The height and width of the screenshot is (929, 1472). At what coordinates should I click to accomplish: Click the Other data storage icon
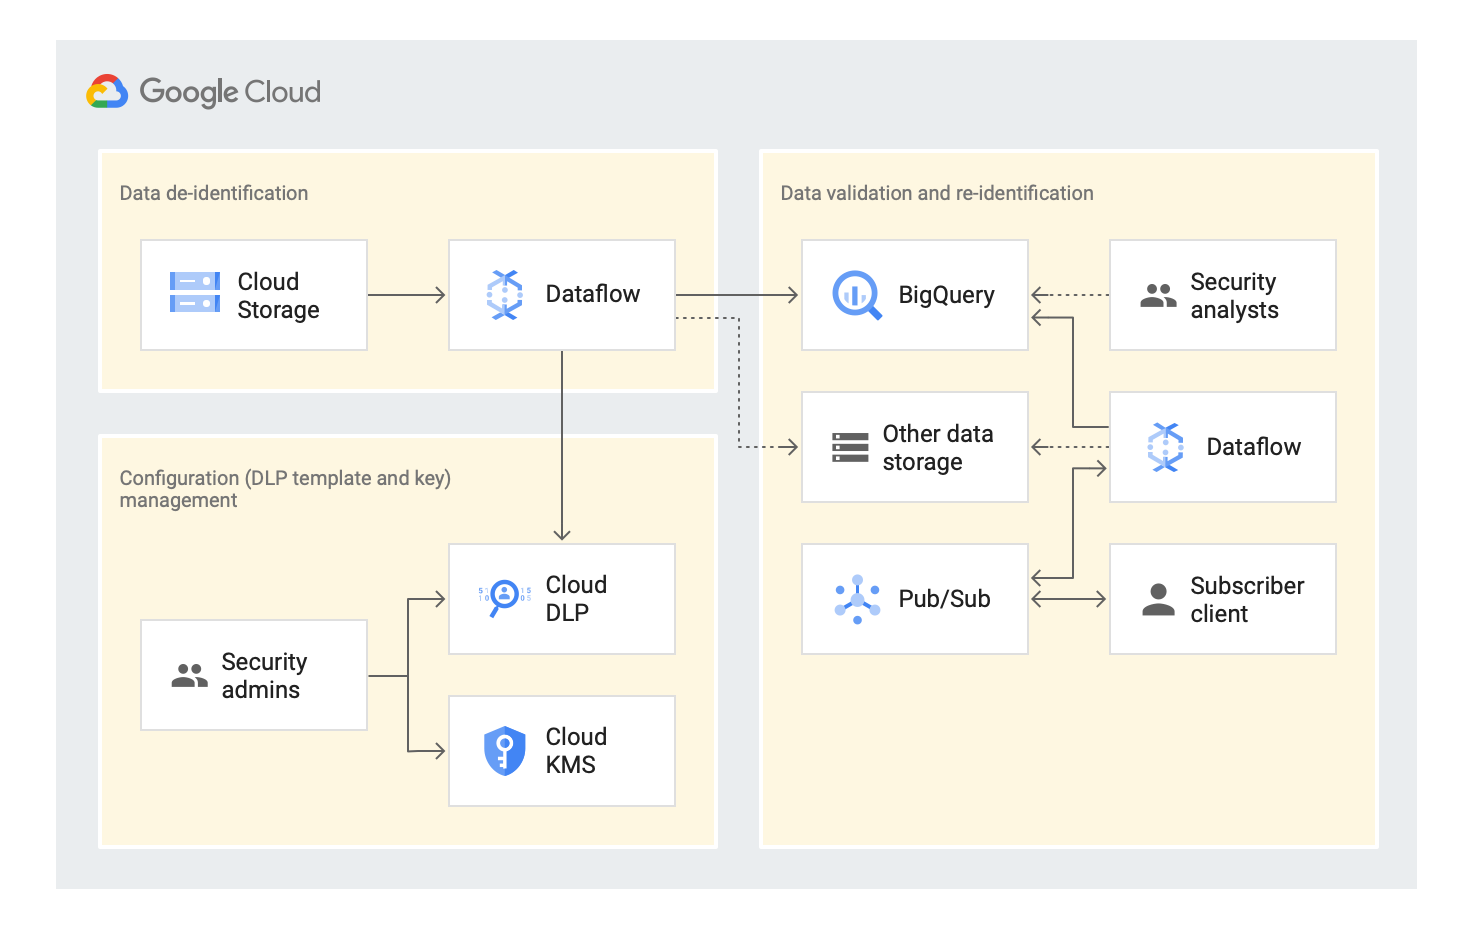tap(850, 447)
